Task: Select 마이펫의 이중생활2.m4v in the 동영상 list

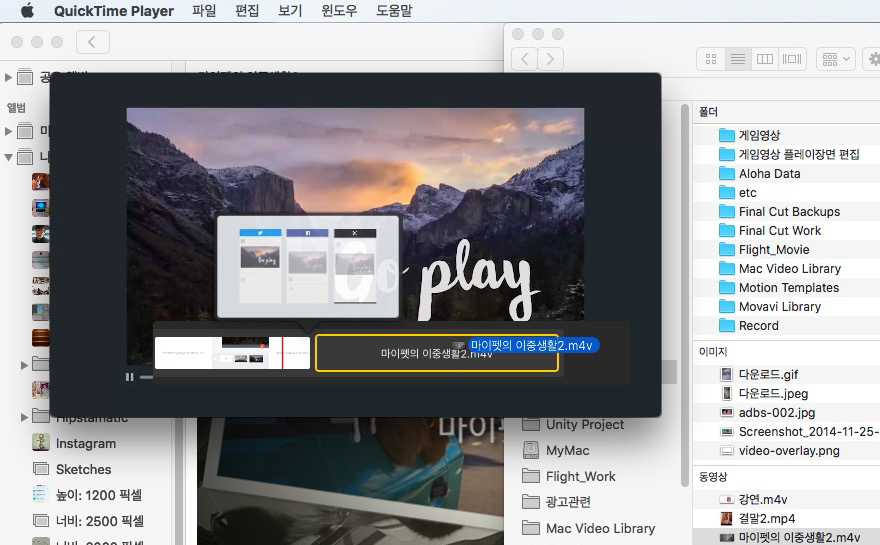Action: [x=799, y=537]
